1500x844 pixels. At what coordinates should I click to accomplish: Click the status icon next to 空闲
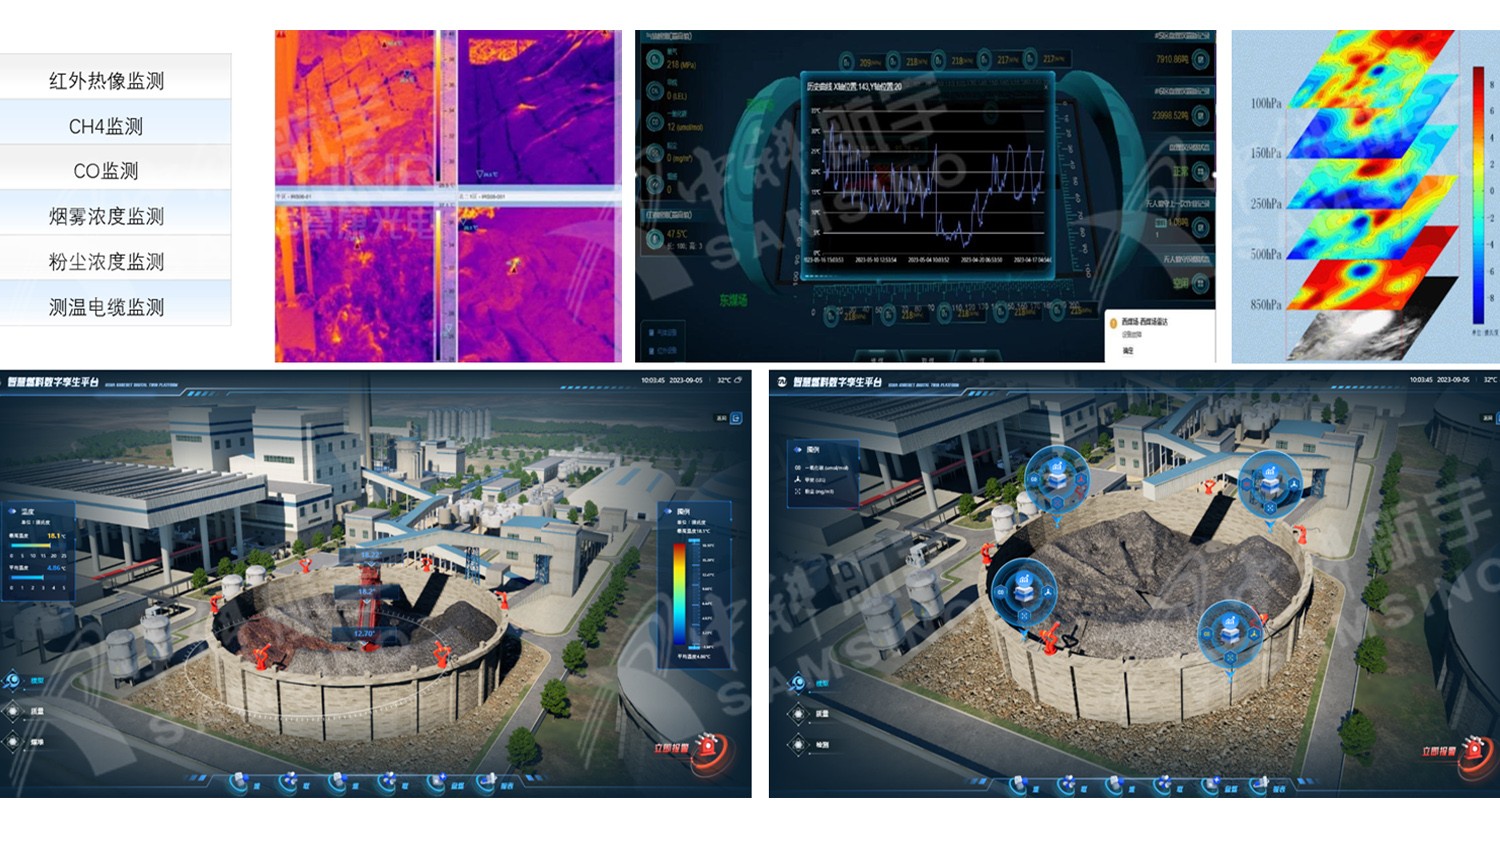[x=1200, y=283]
